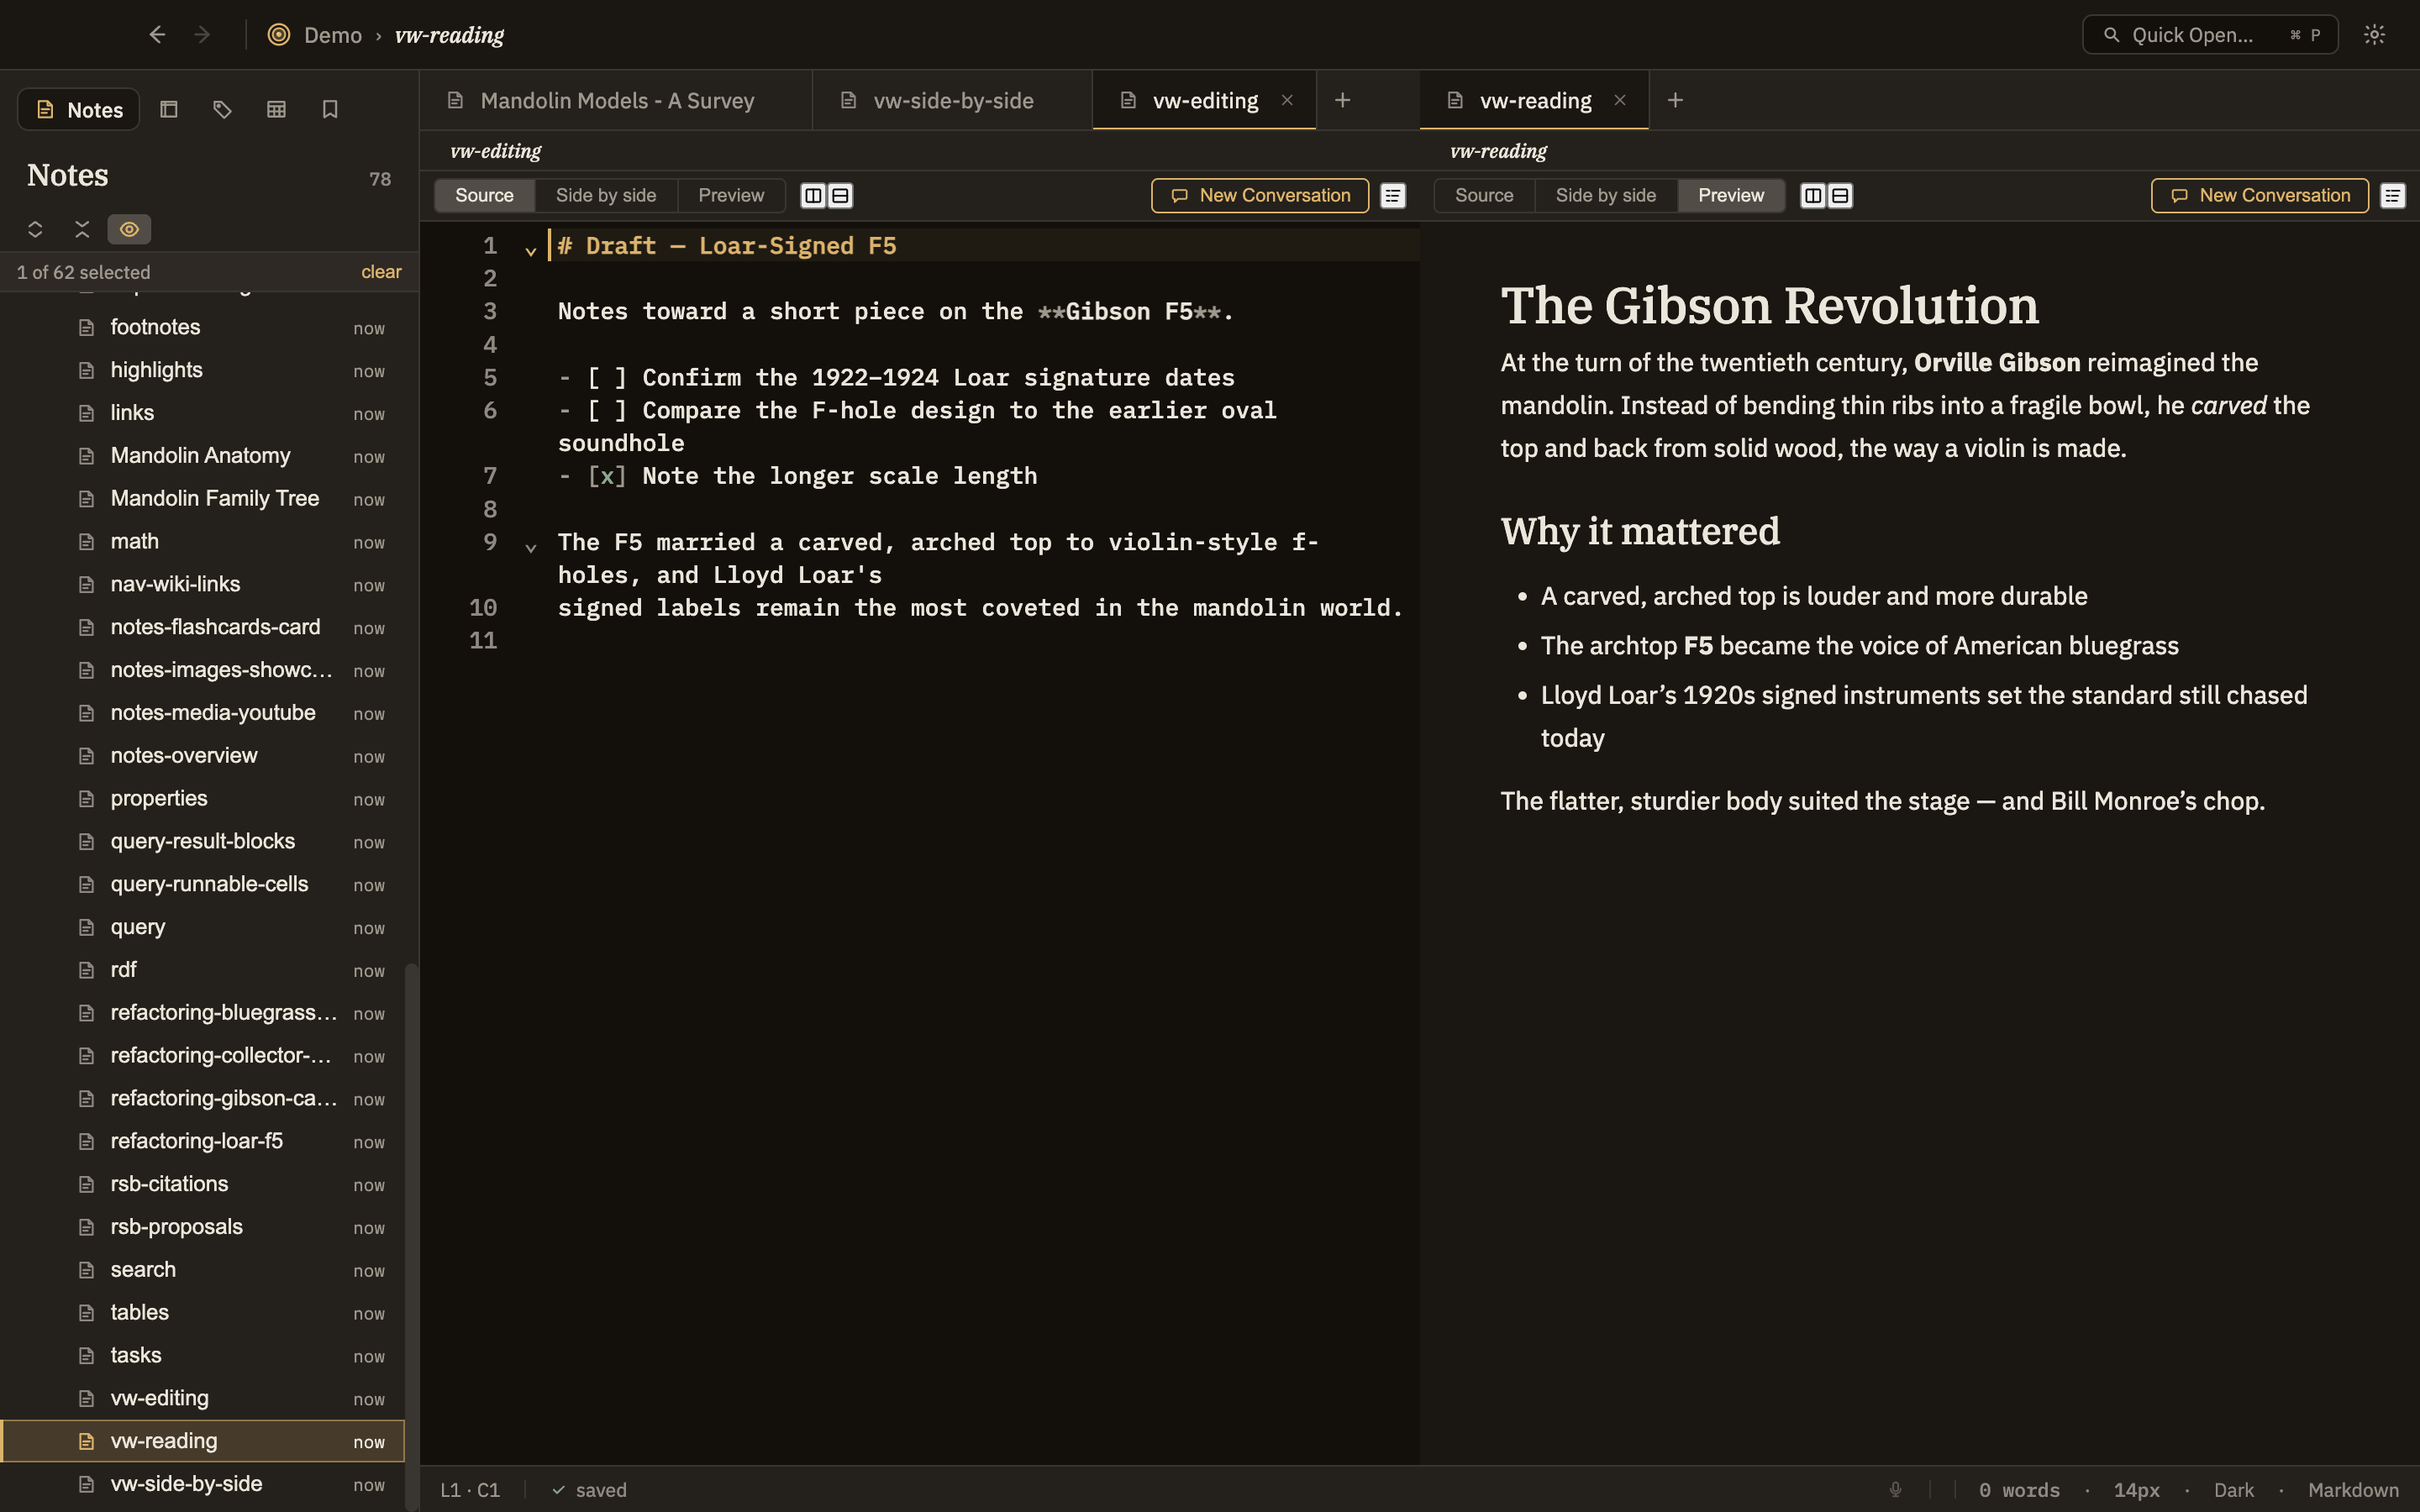Open the rsb-citations note

[x=202, y=1185]
